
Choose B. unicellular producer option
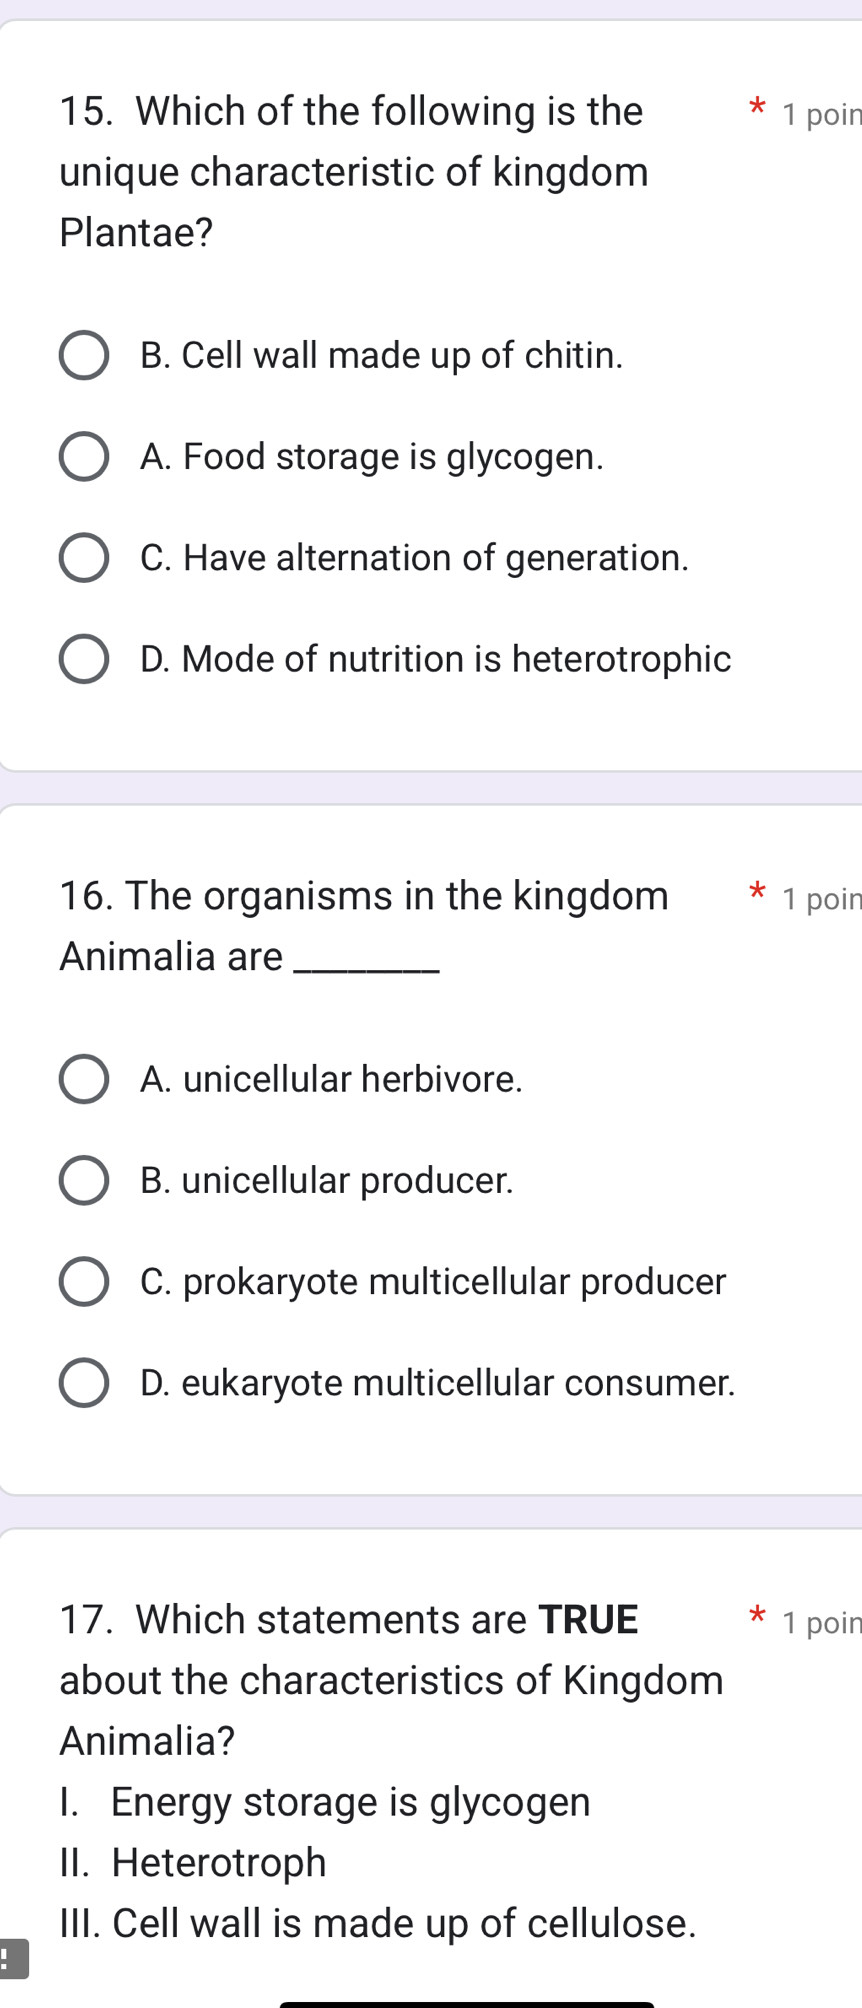point(83,1180)
